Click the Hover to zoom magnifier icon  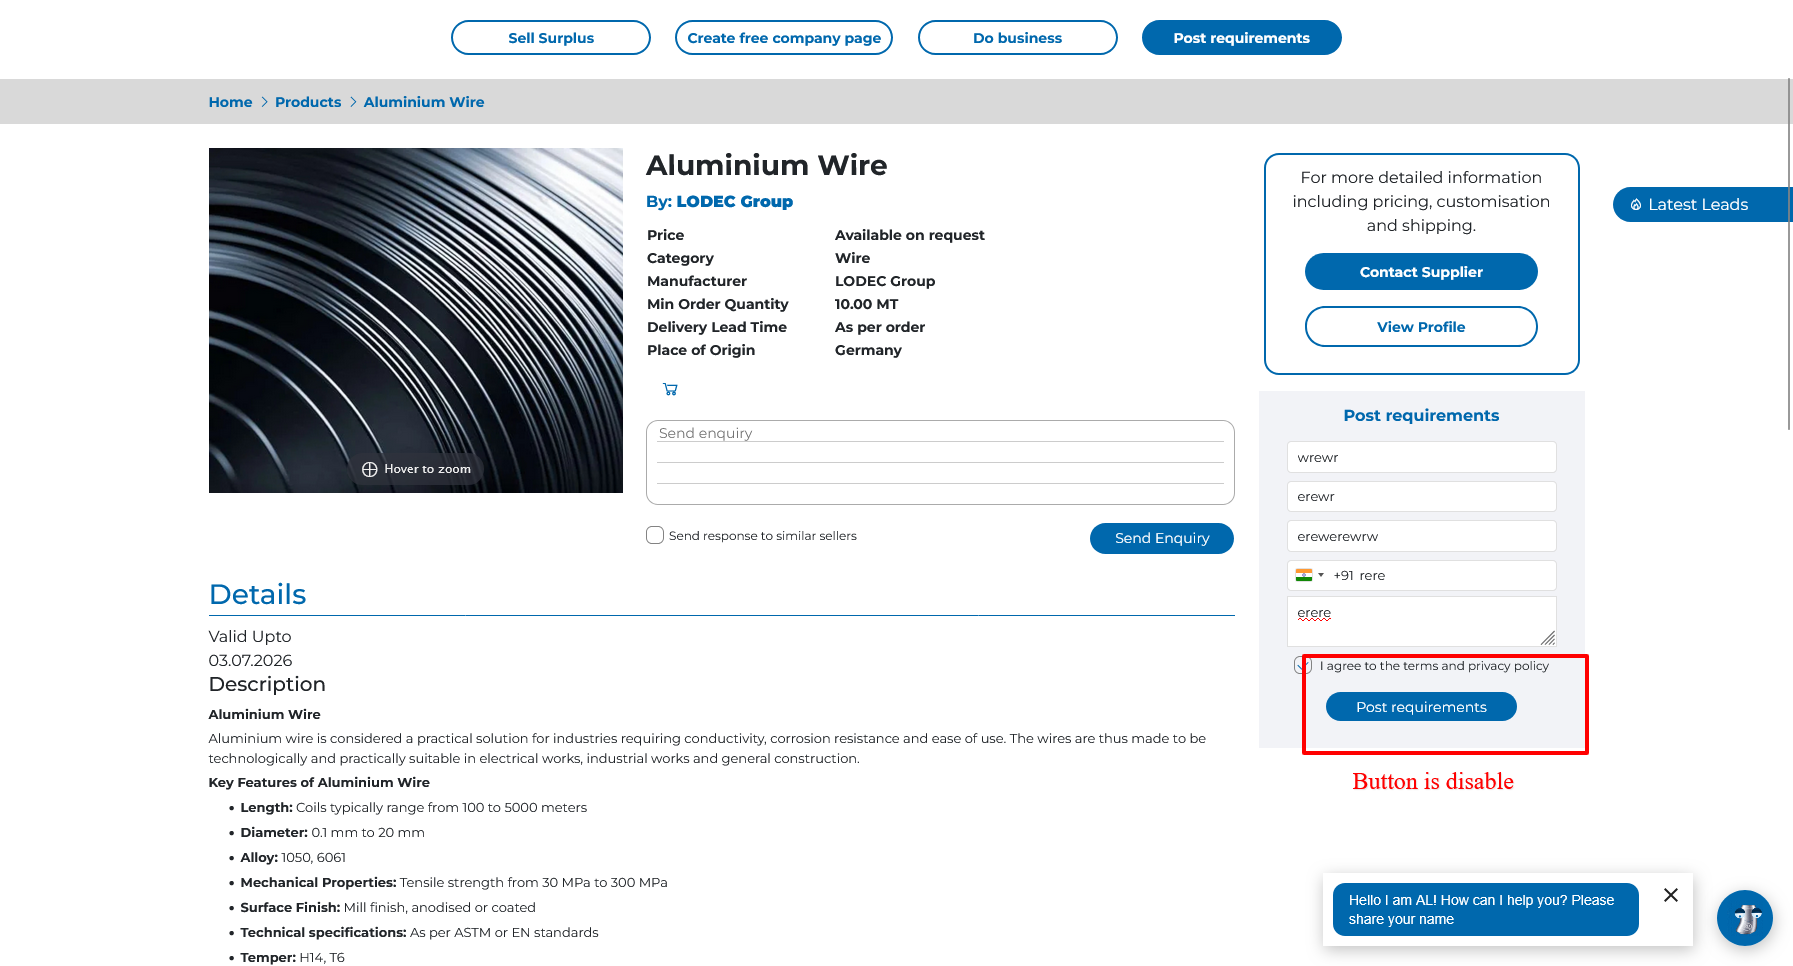pos(370,469)
